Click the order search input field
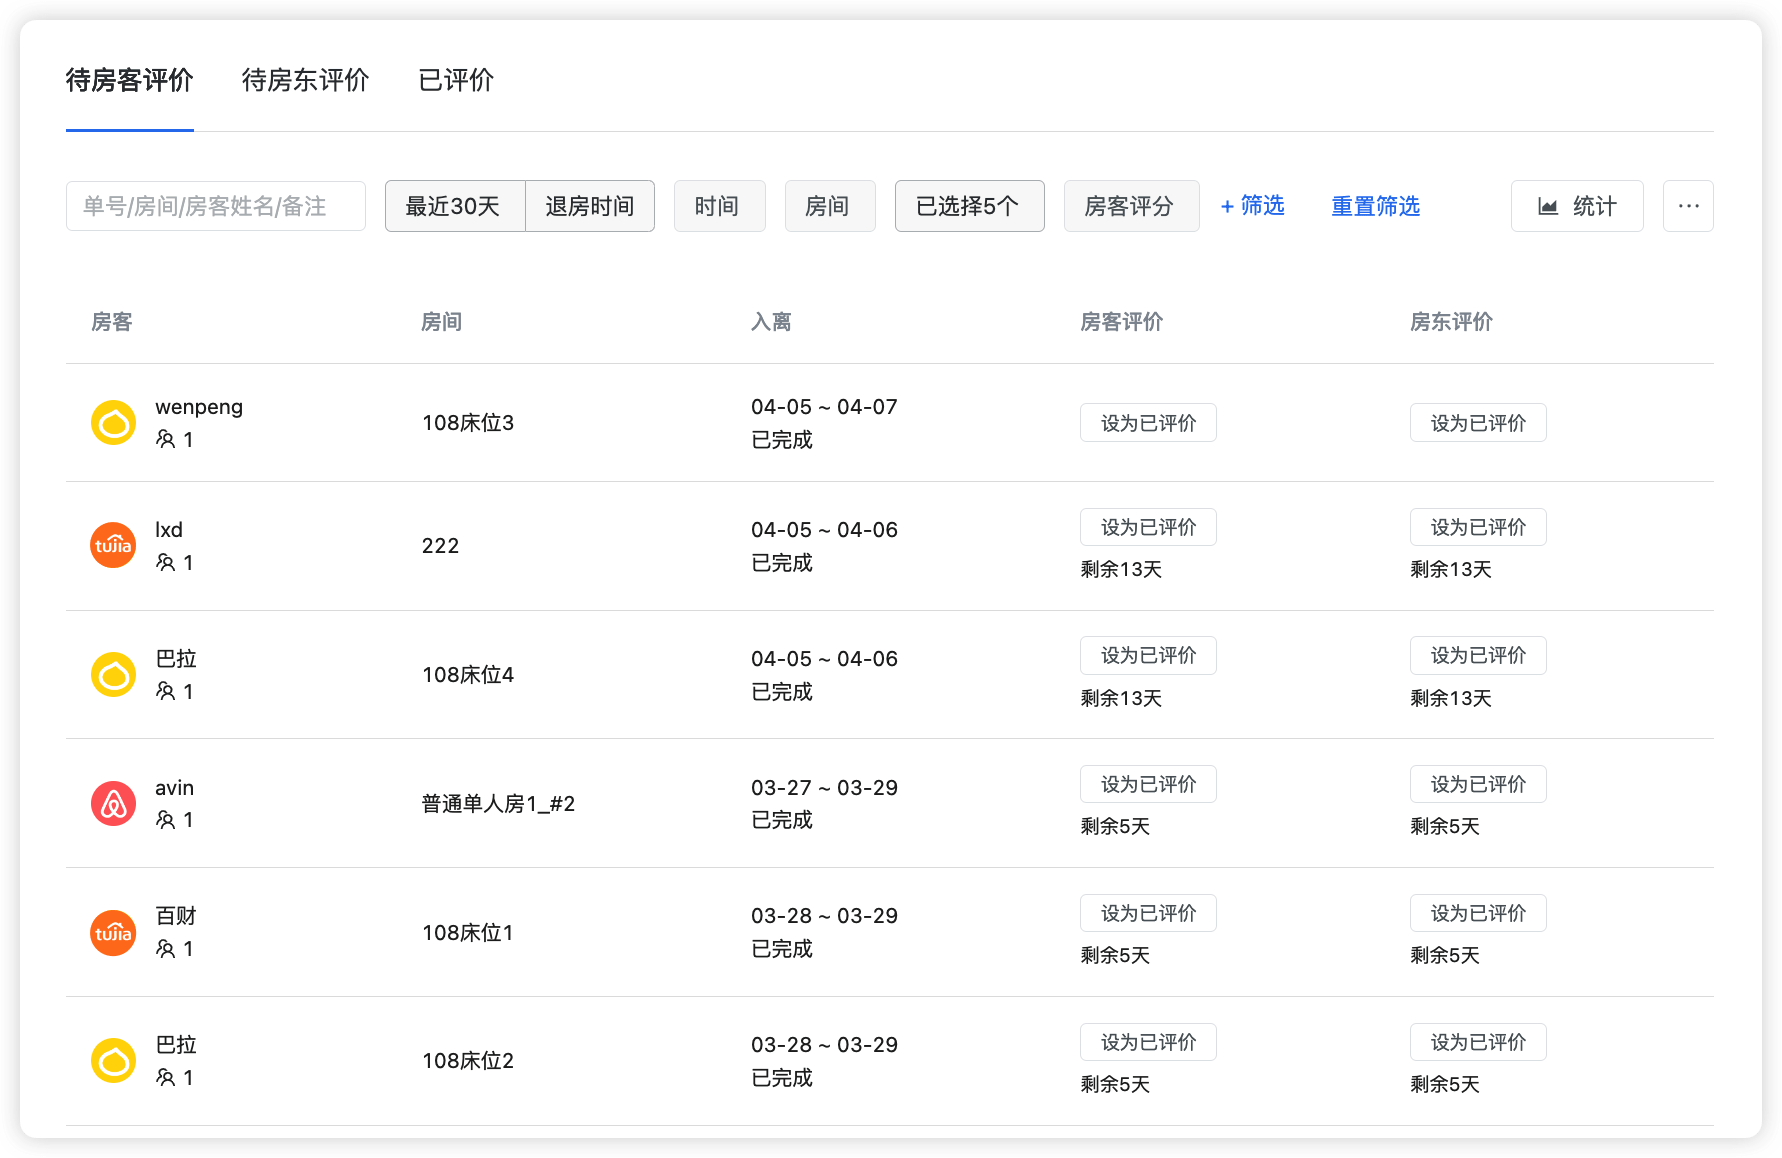Image resolution: width=1782 pixels, height=1158 pixels. click(215, 206)
